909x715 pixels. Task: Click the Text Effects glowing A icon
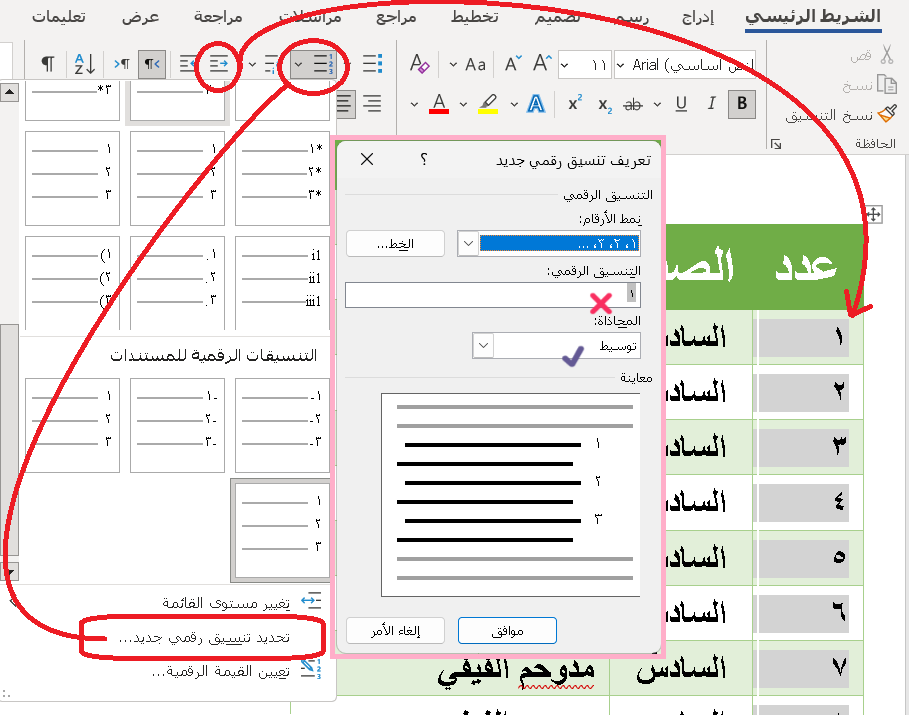pos(535,104)
